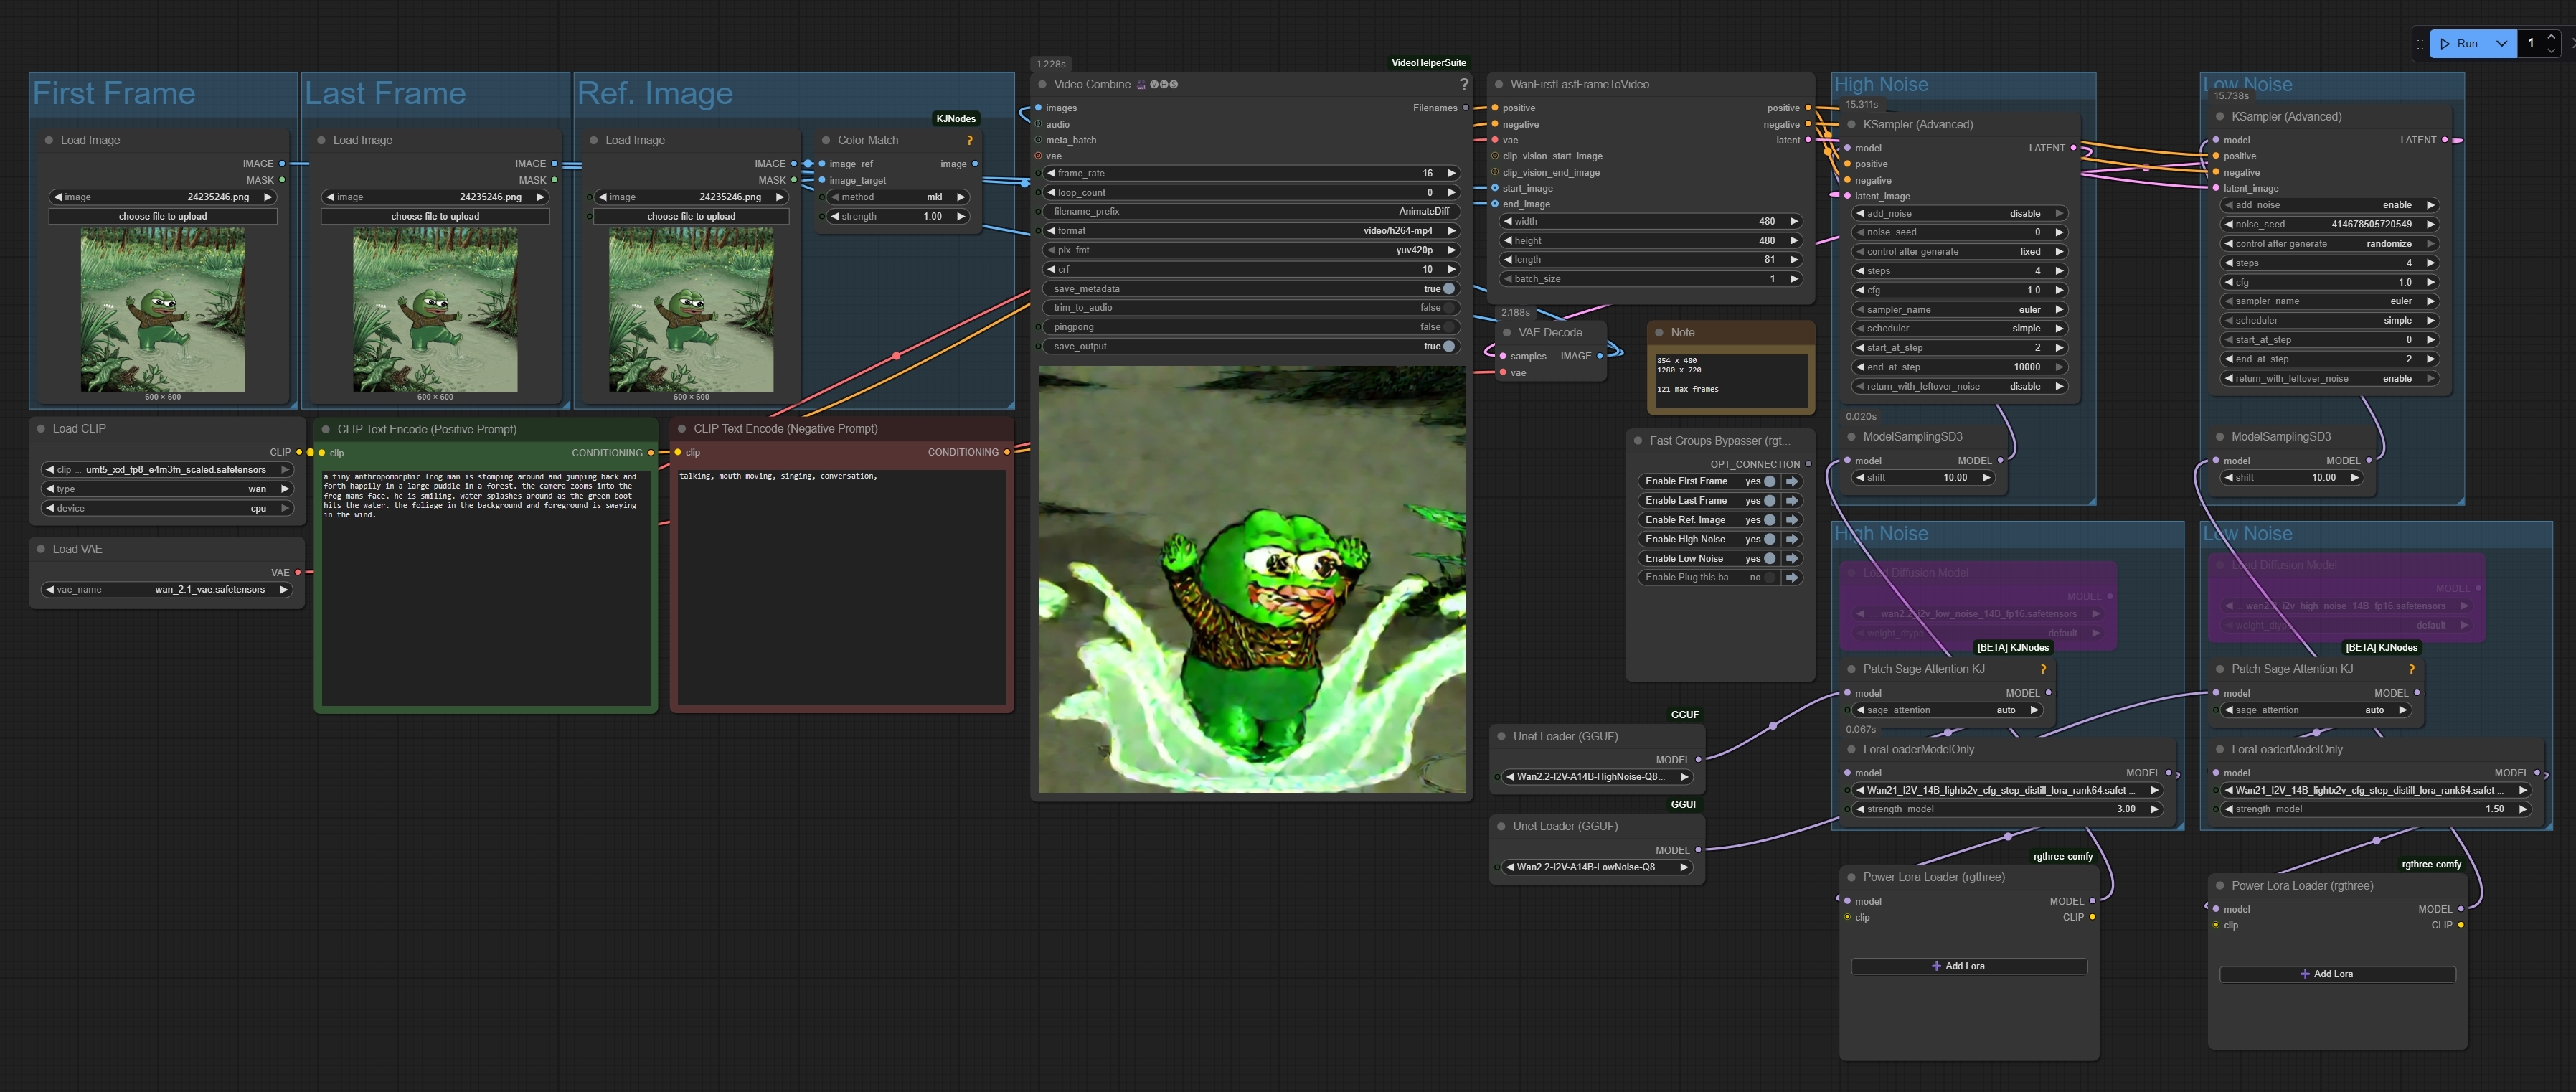Toggle save_metadata in Video Combine
The width and height of the screenshot is (2576, 1092).
tap(1449, 288)
